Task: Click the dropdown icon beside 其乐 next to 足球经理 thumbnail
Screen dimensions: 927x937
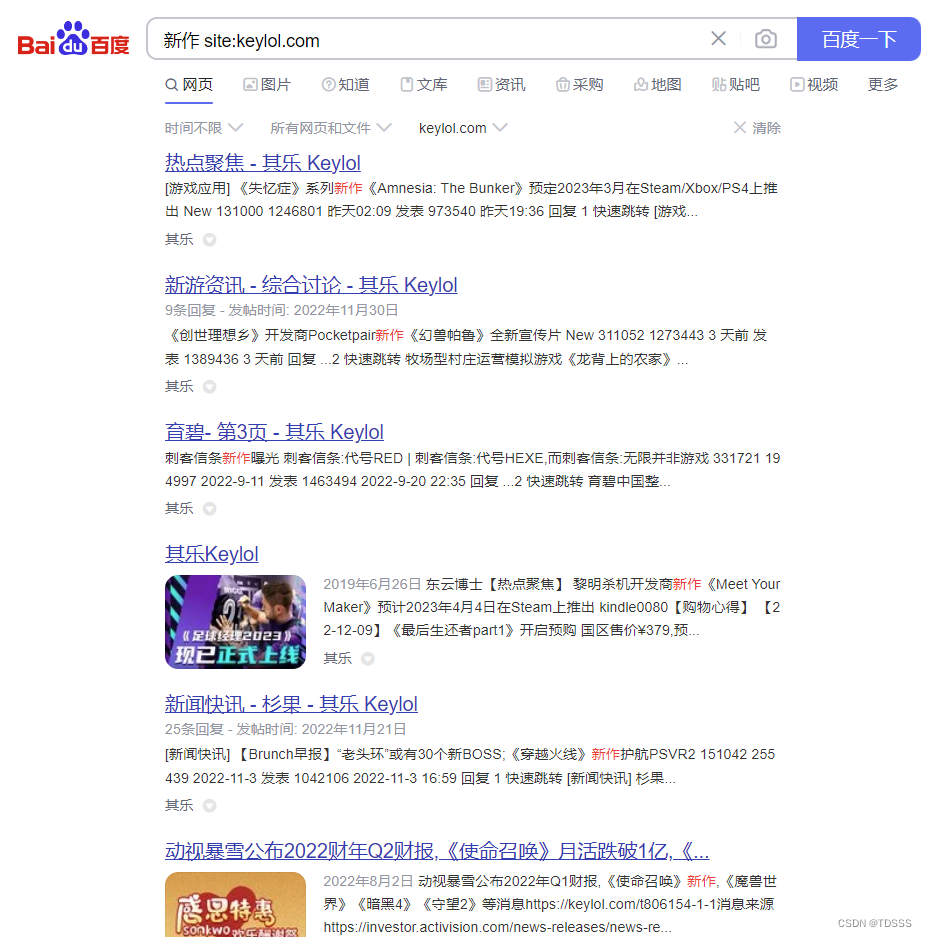Action: [x=368, y=659]
